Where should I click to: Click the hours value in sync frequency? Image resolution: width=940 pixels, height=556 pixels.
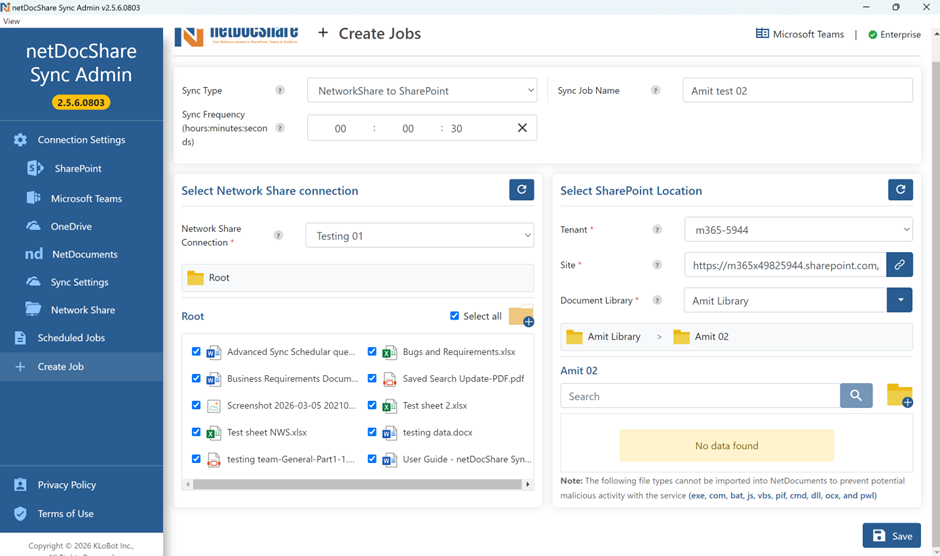click(341, 128)
